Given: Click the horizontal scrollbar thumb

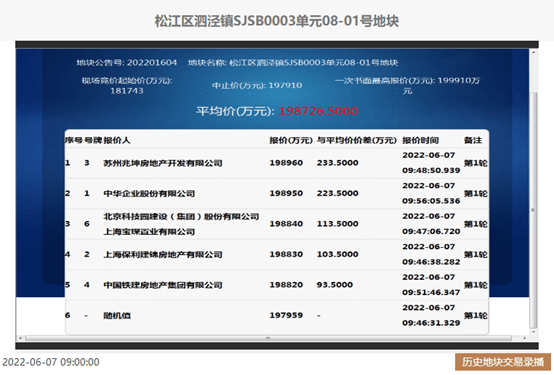Looking at the screenshot, I should (269, 338).
